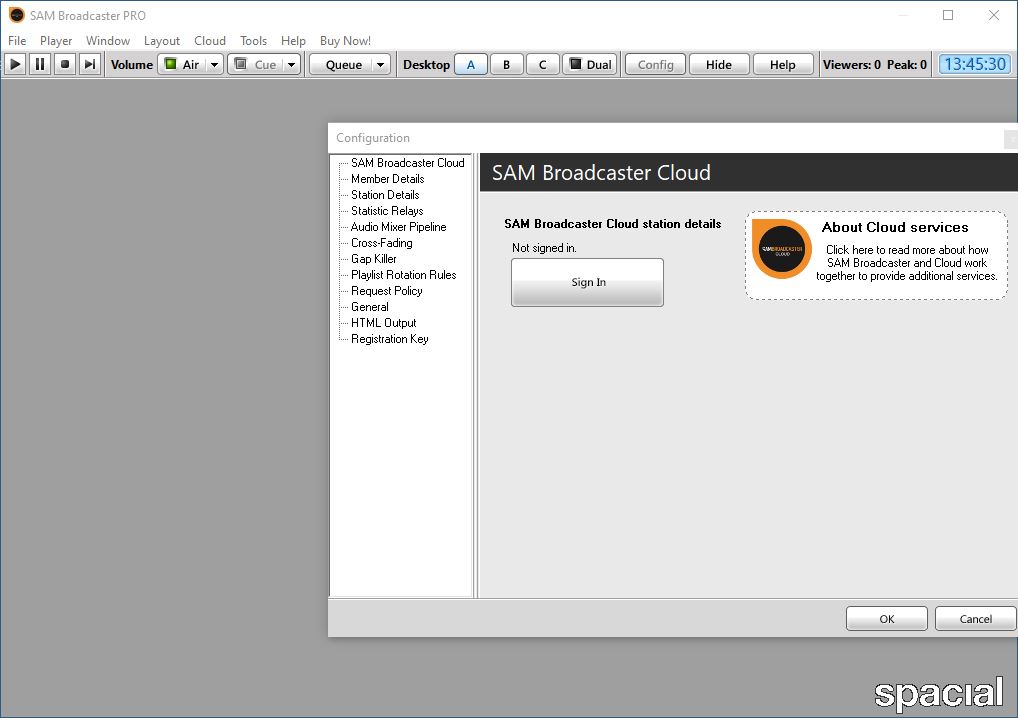Click the Config toolbar button
This screenshot has width=1018, height=718.
click(655, 64)
